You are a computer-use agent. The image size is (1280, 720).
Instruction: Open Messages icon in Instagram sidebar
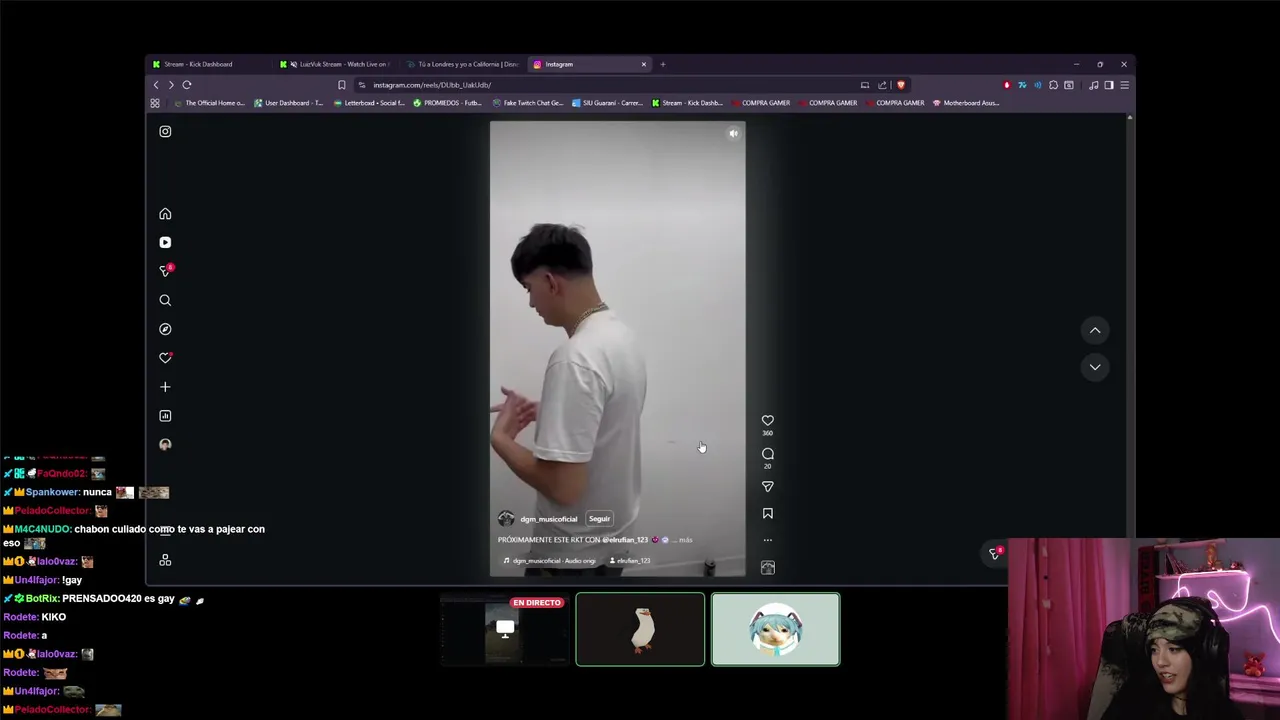166,271
